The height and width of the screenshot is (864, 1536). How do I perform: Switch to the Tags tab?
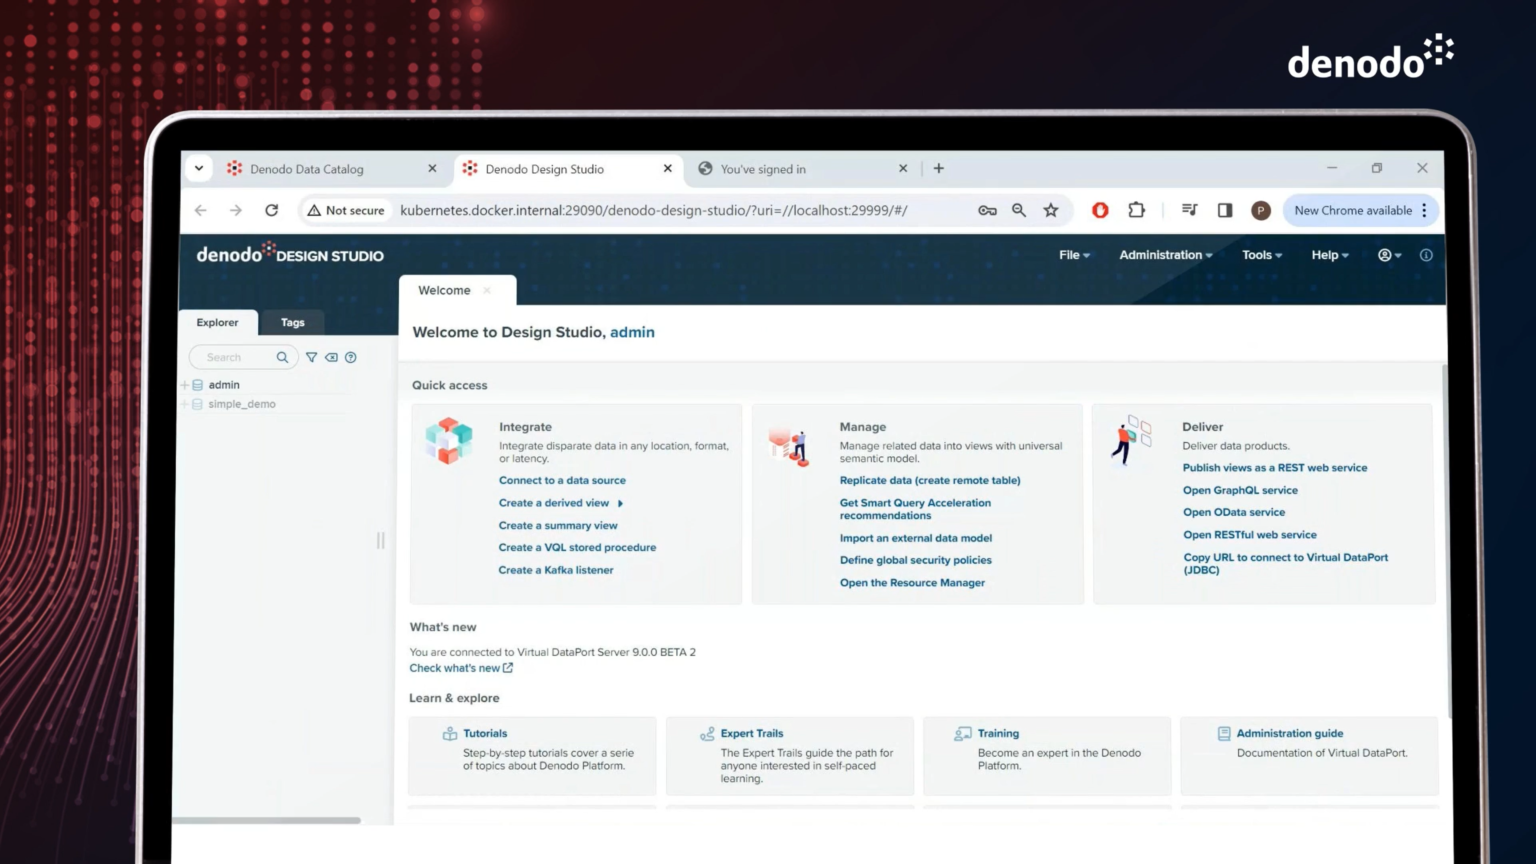point(292,322)
